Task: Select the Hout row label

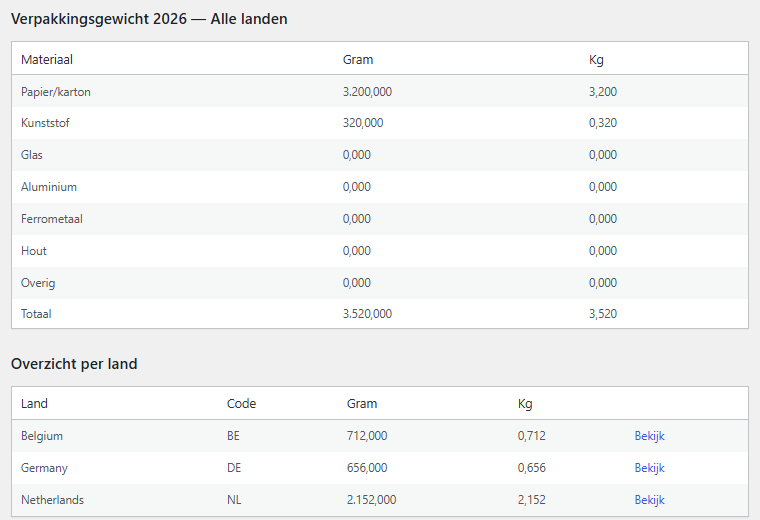Action: [33, 251]
